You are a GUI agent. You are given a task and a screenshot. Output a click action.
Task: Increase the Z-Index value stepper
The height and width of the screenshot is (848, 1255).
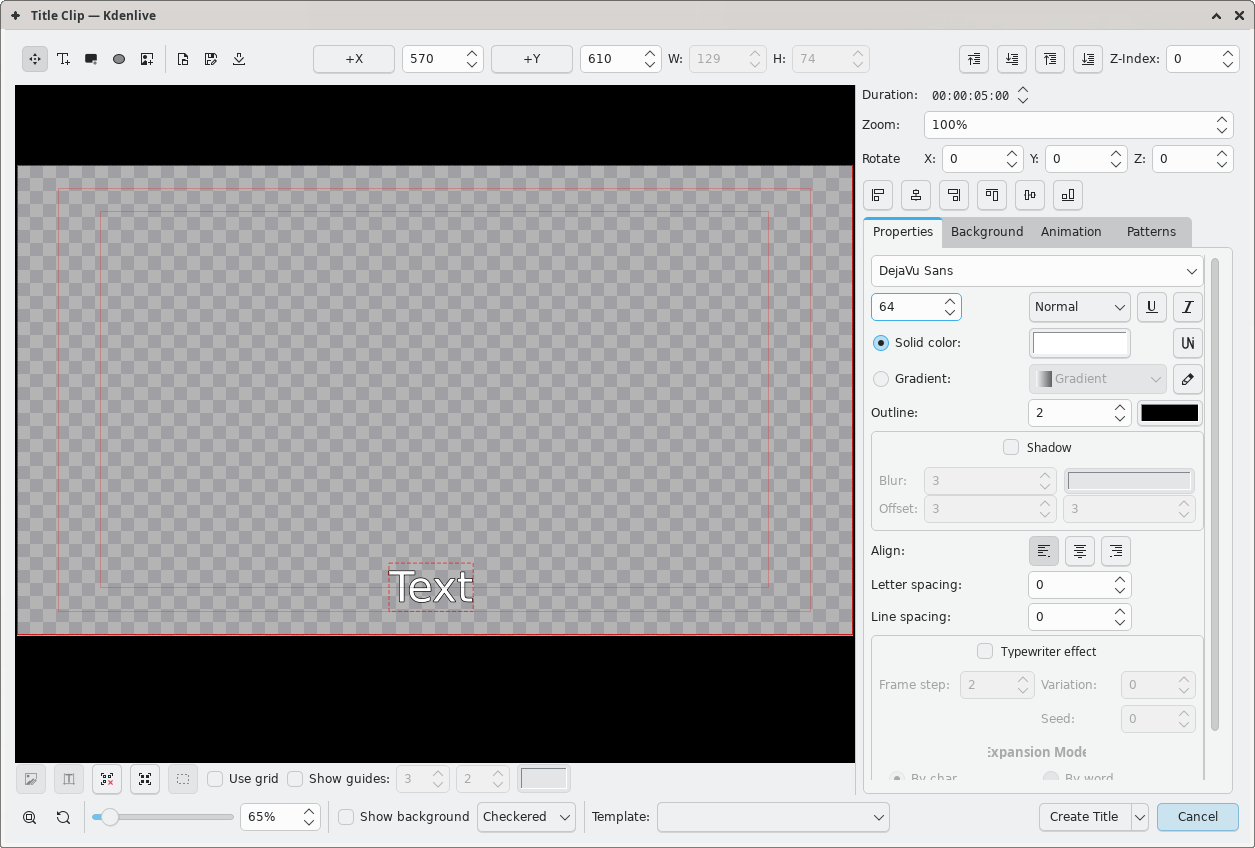coord(1229,53)
